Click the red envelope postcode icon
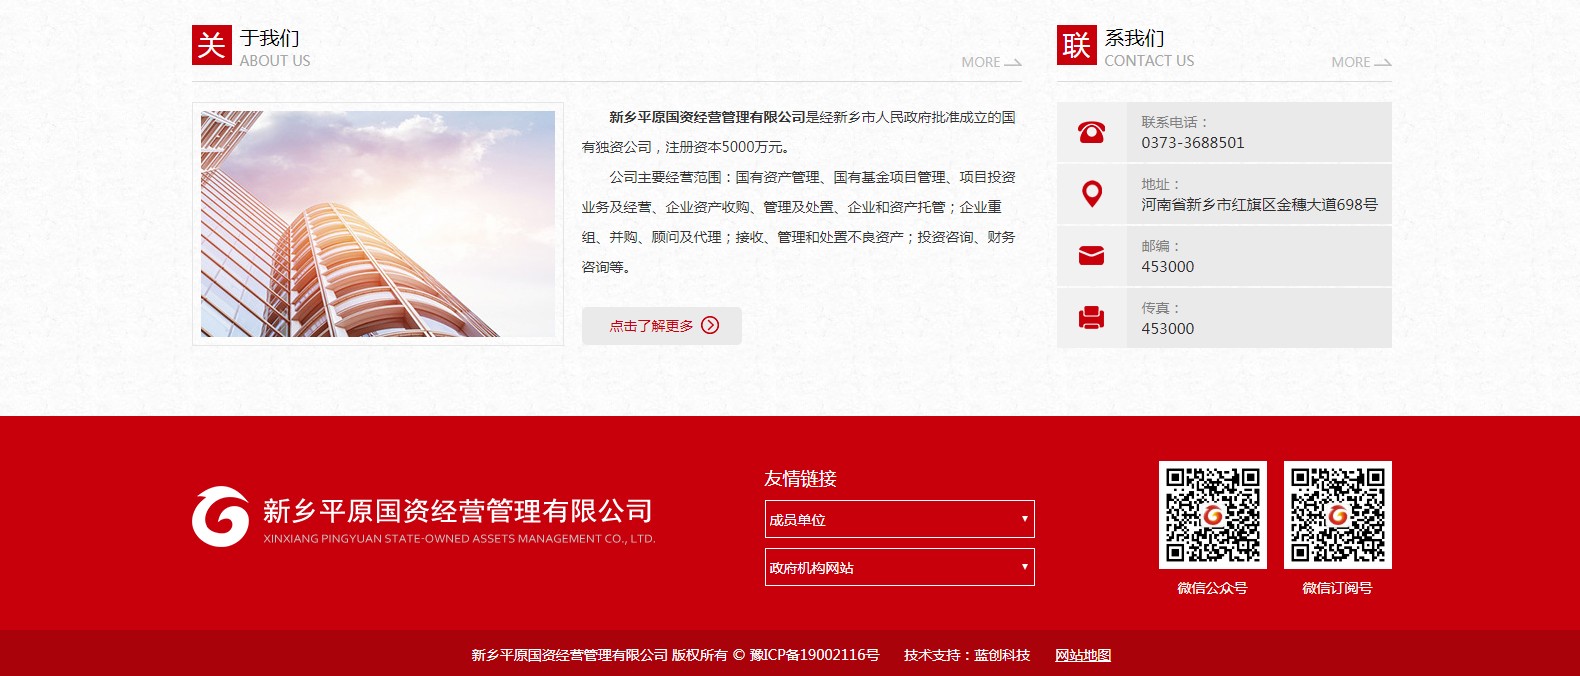 (x=1091, y=256)
